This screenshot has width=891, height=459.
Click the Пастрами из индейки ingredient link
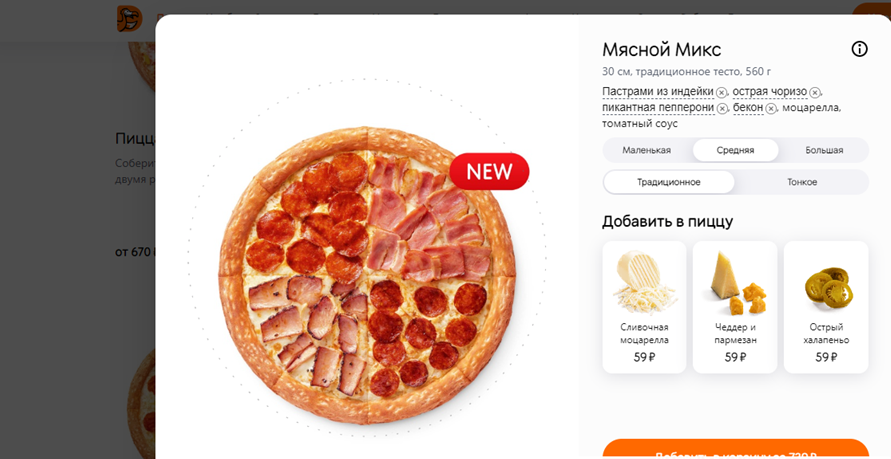point(657,91)
